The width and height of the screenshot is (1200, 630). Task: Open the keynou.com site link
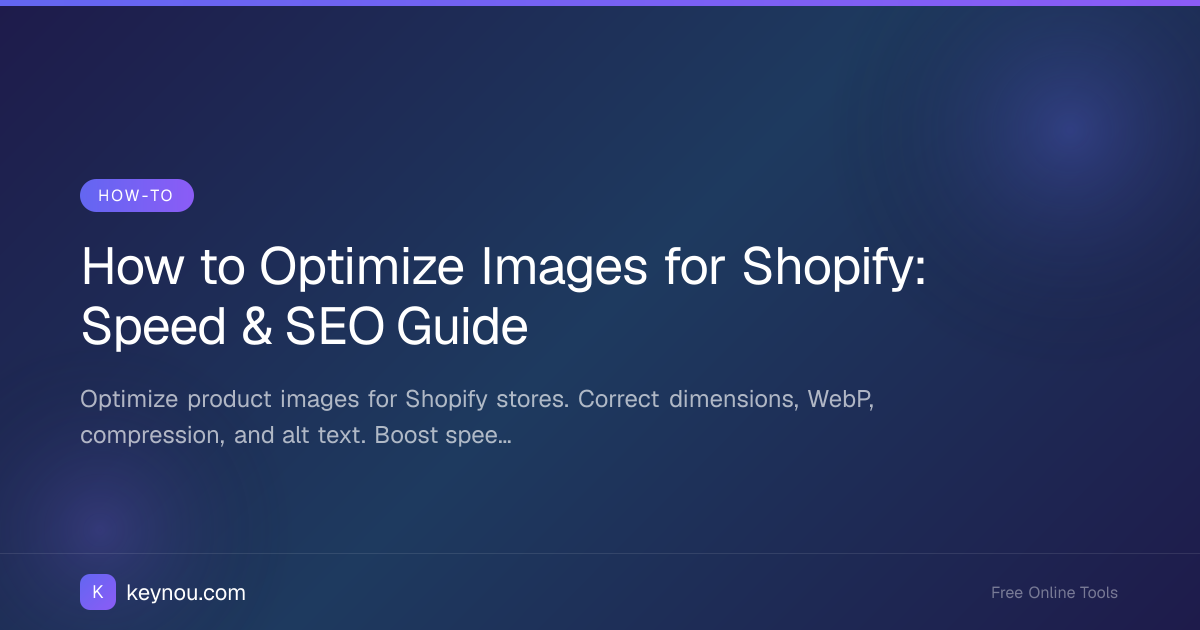(186, 593)
